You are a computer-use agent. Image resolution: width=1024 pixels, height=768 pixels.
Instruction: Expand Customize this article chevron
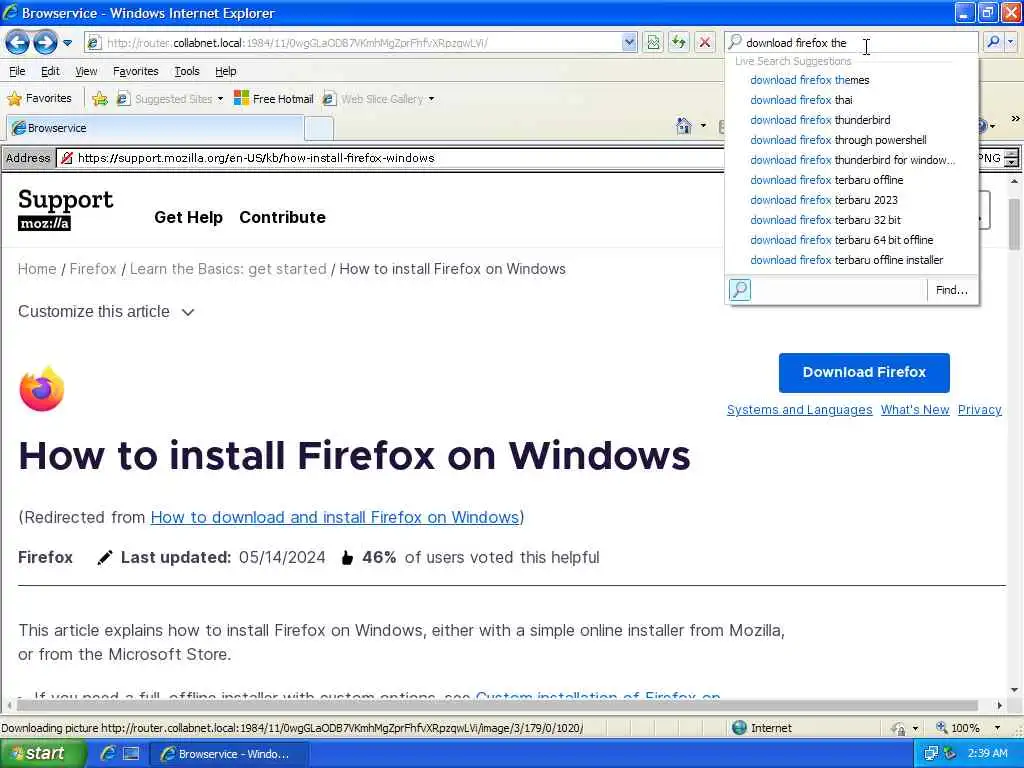tap(188, 312)
